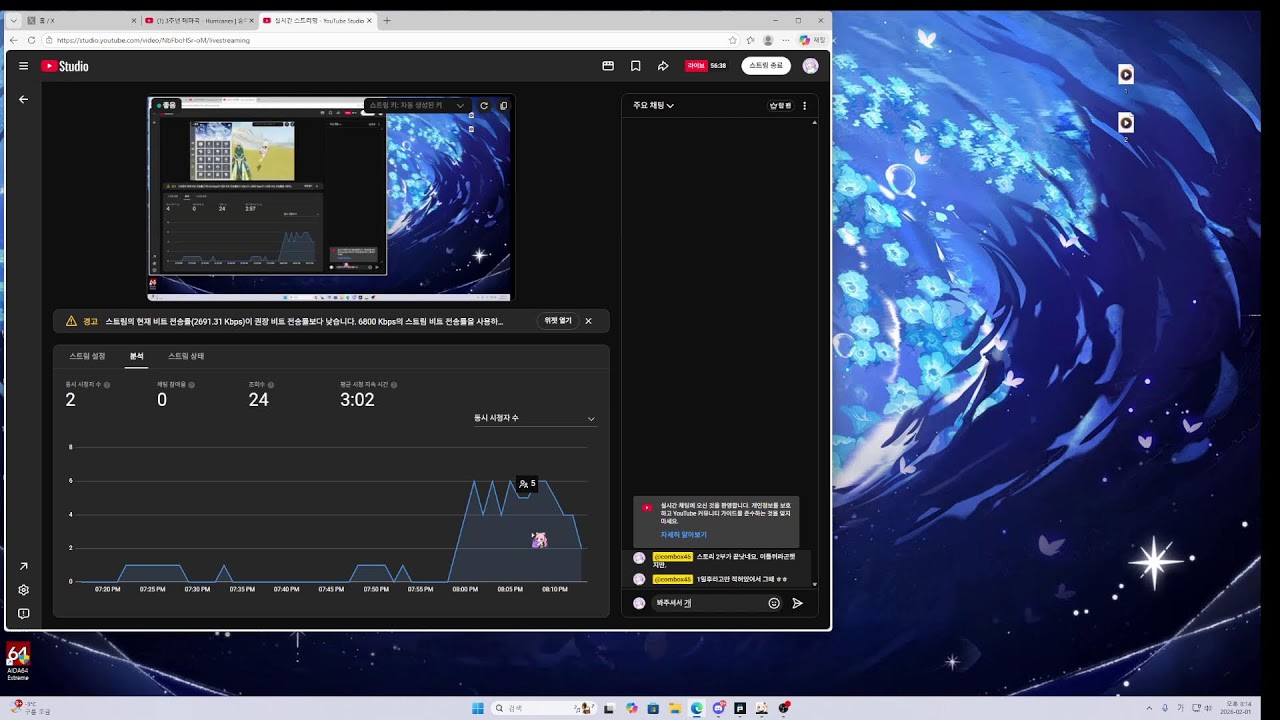Click the Edge icon on the taskbar
This screenshot has height=720, width=1280.
pyautogui.click(x=696, y=708)
